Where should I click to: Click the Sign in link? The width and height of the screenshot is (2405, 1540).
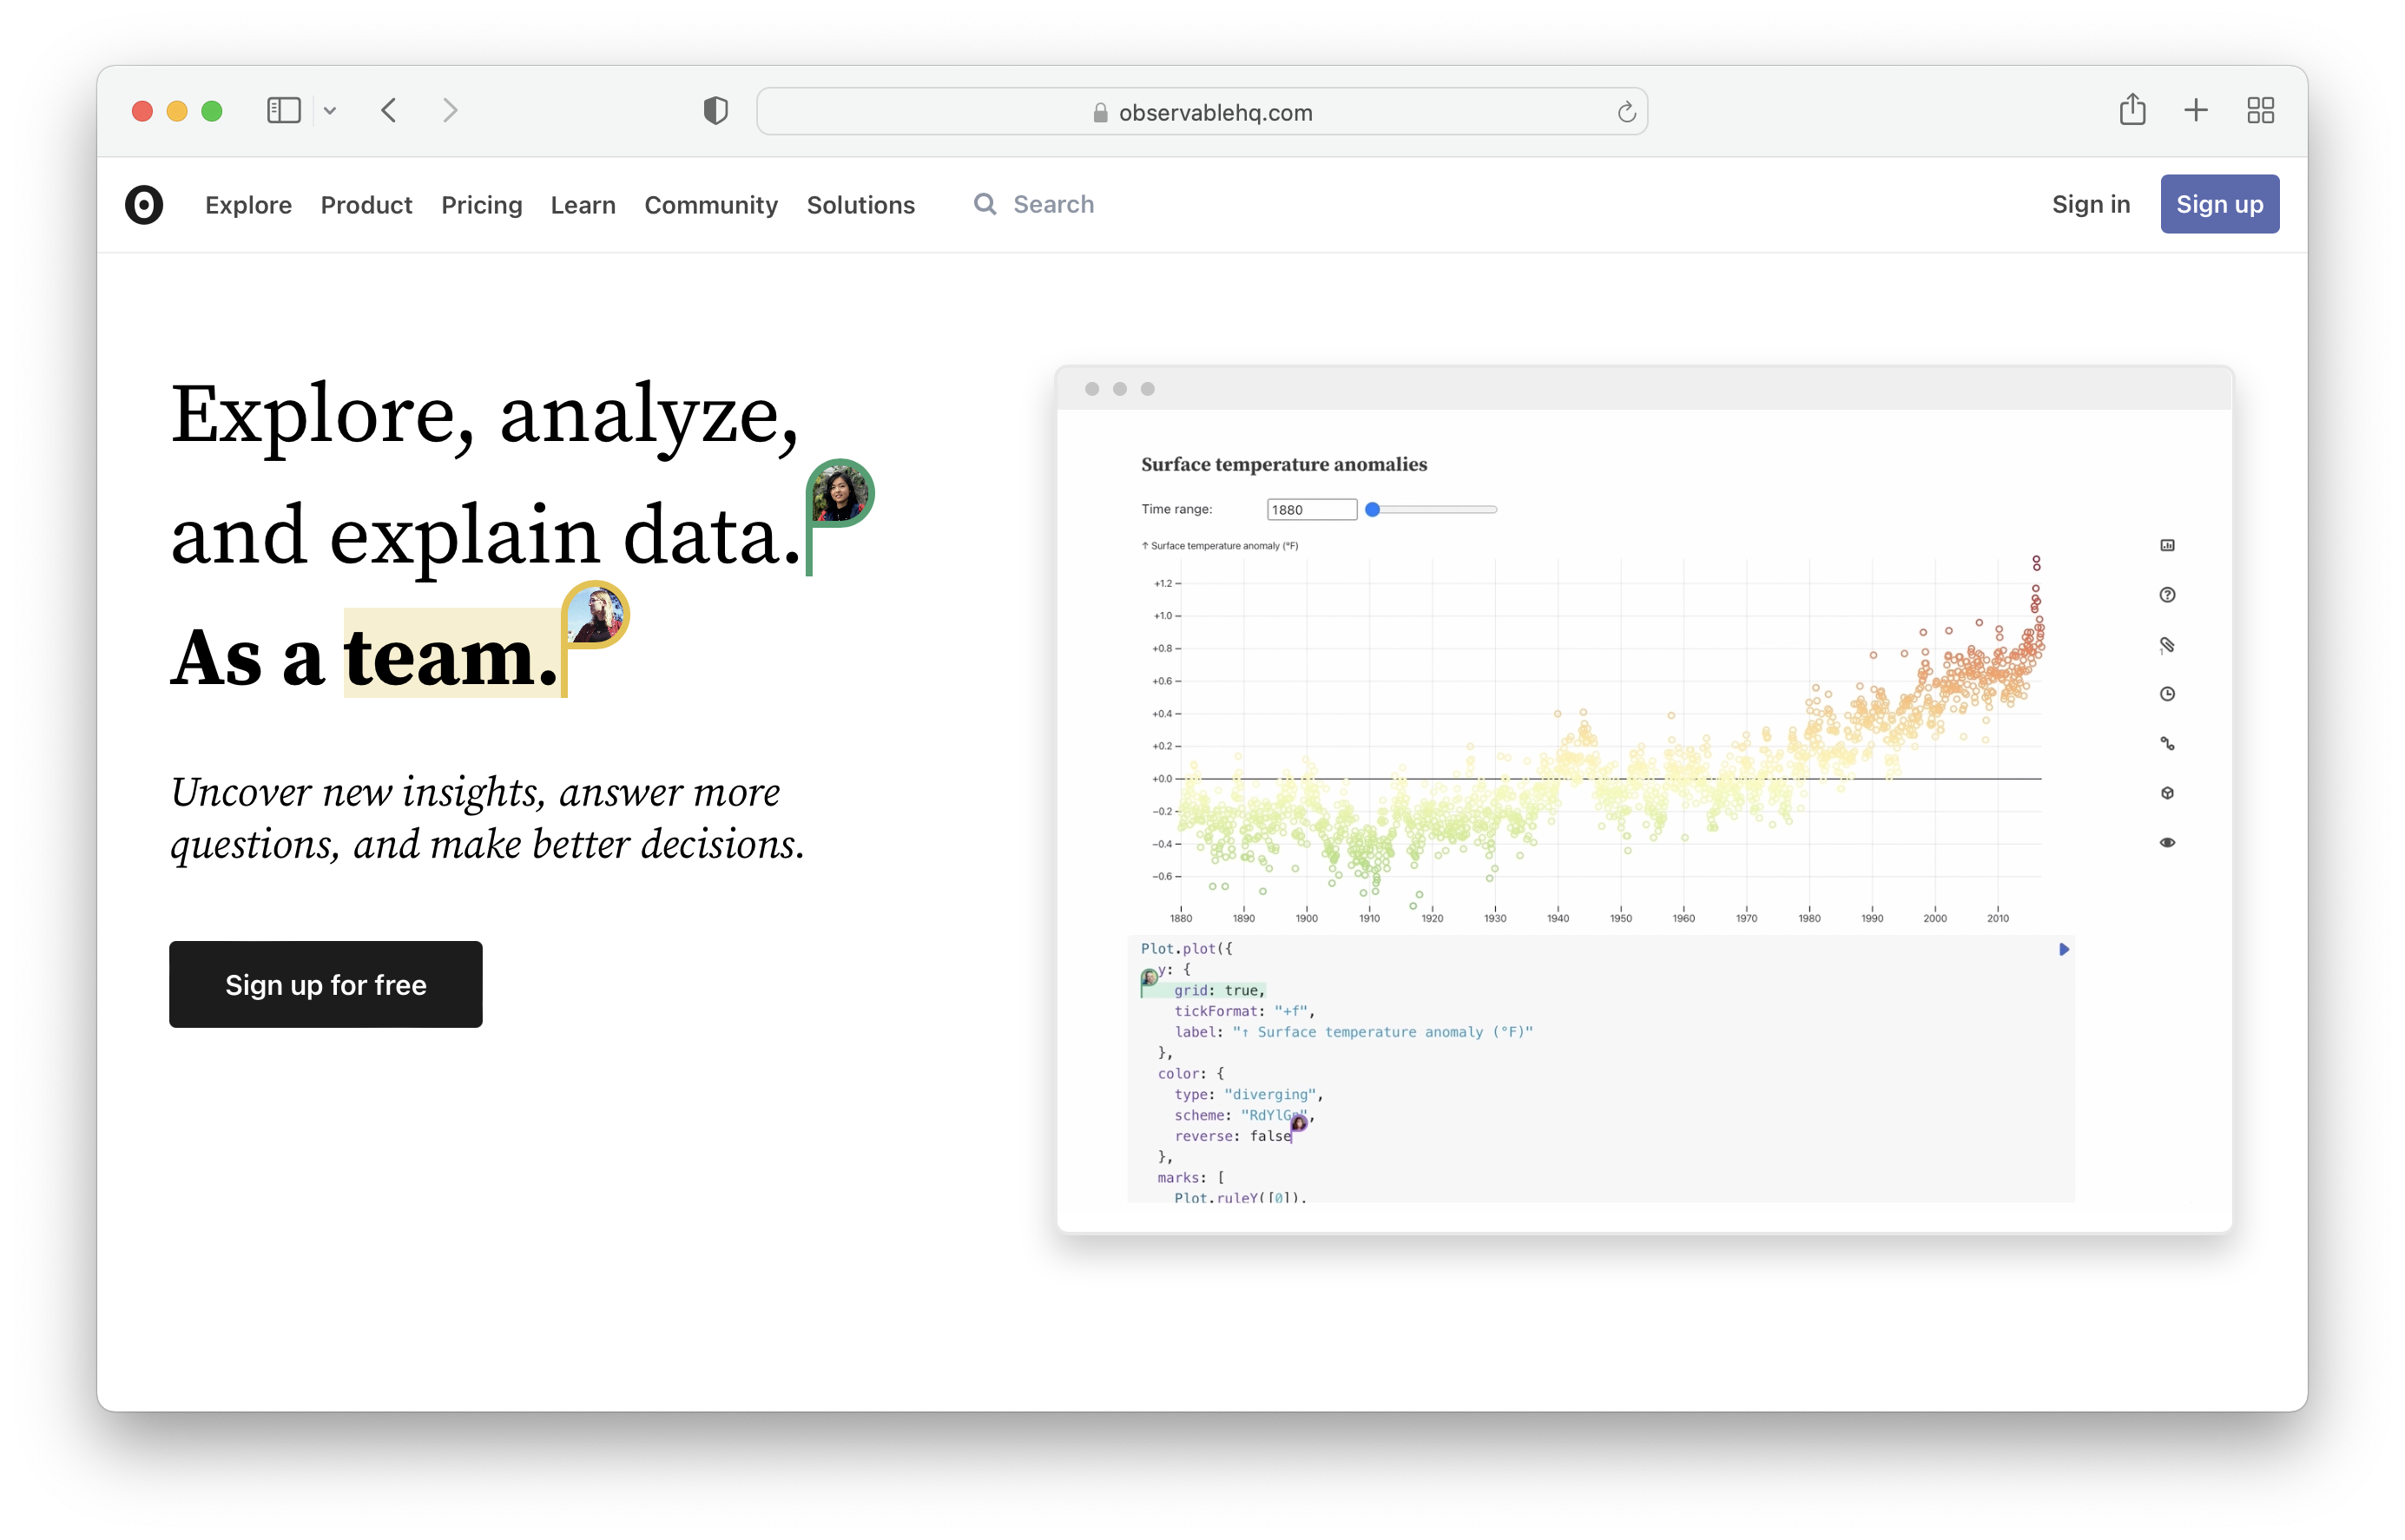[2090, 204]
